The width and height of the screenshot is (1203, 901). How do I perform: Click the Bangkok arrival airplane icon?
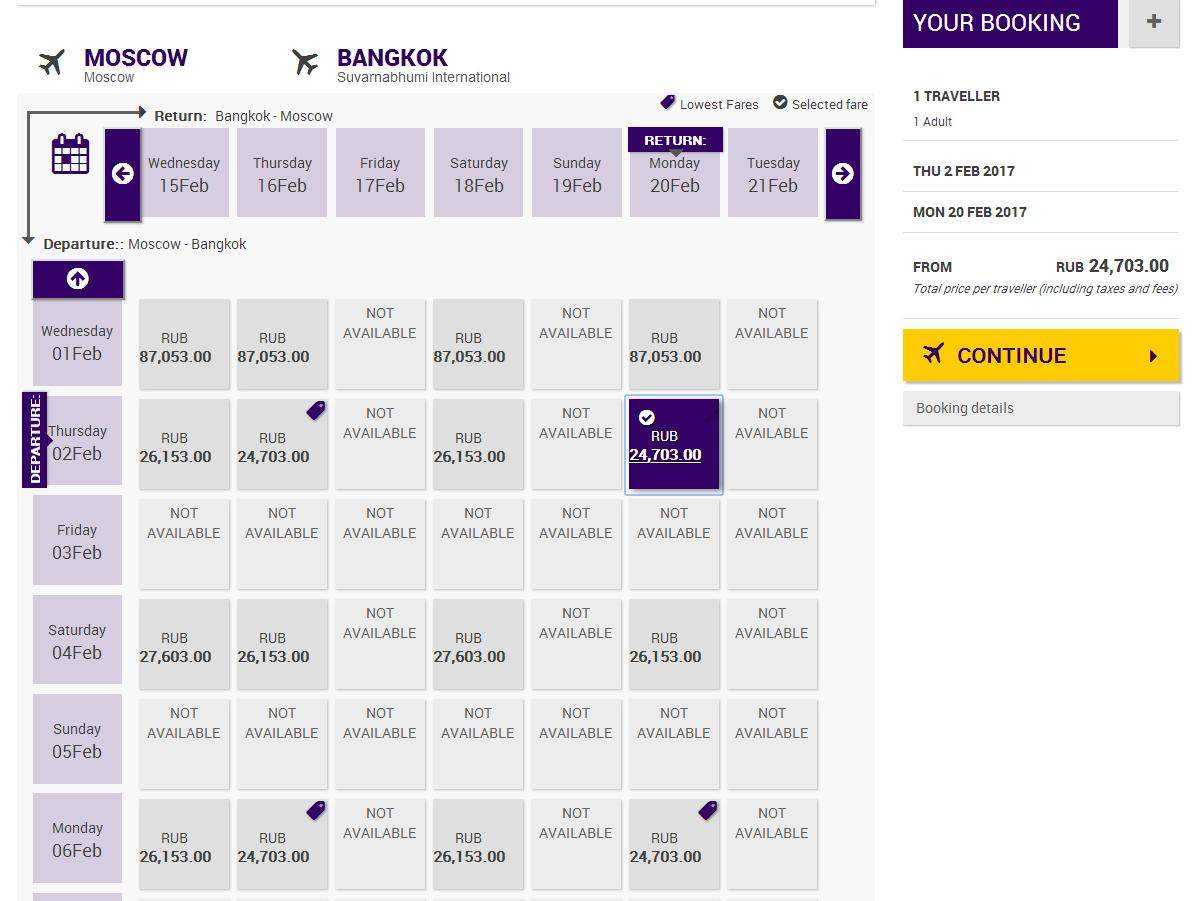pos(305,62)
